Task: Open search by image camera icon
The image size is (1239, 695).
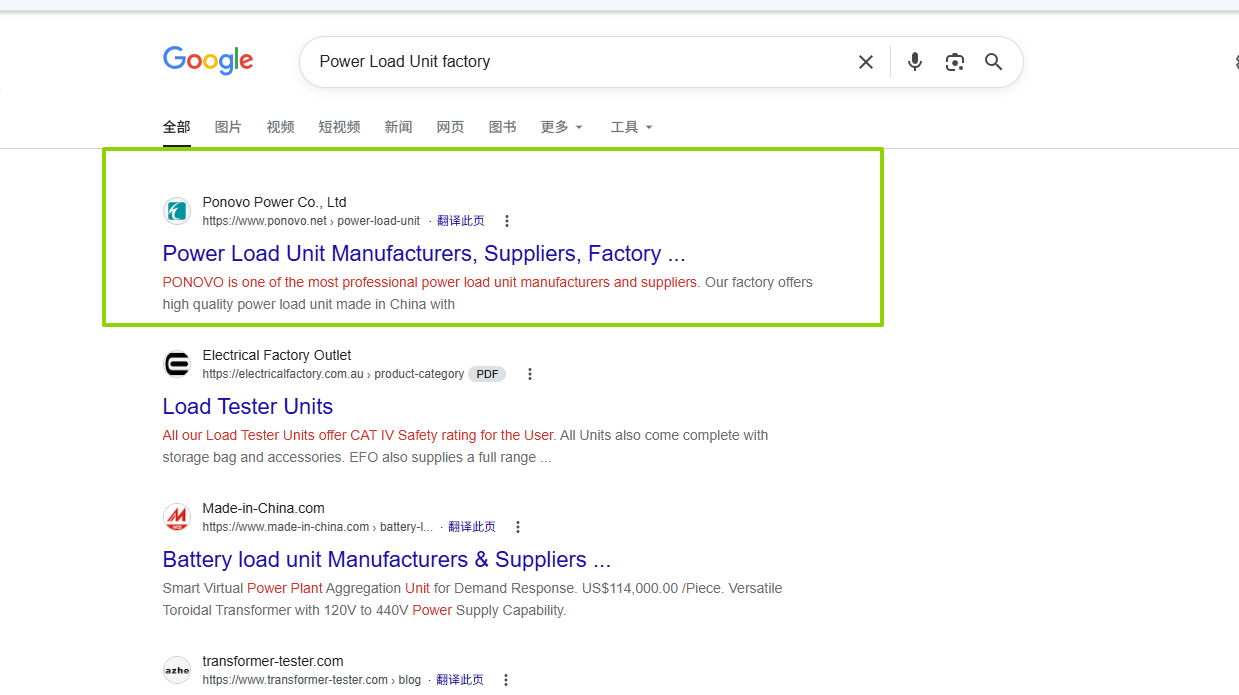Action: 955,62
